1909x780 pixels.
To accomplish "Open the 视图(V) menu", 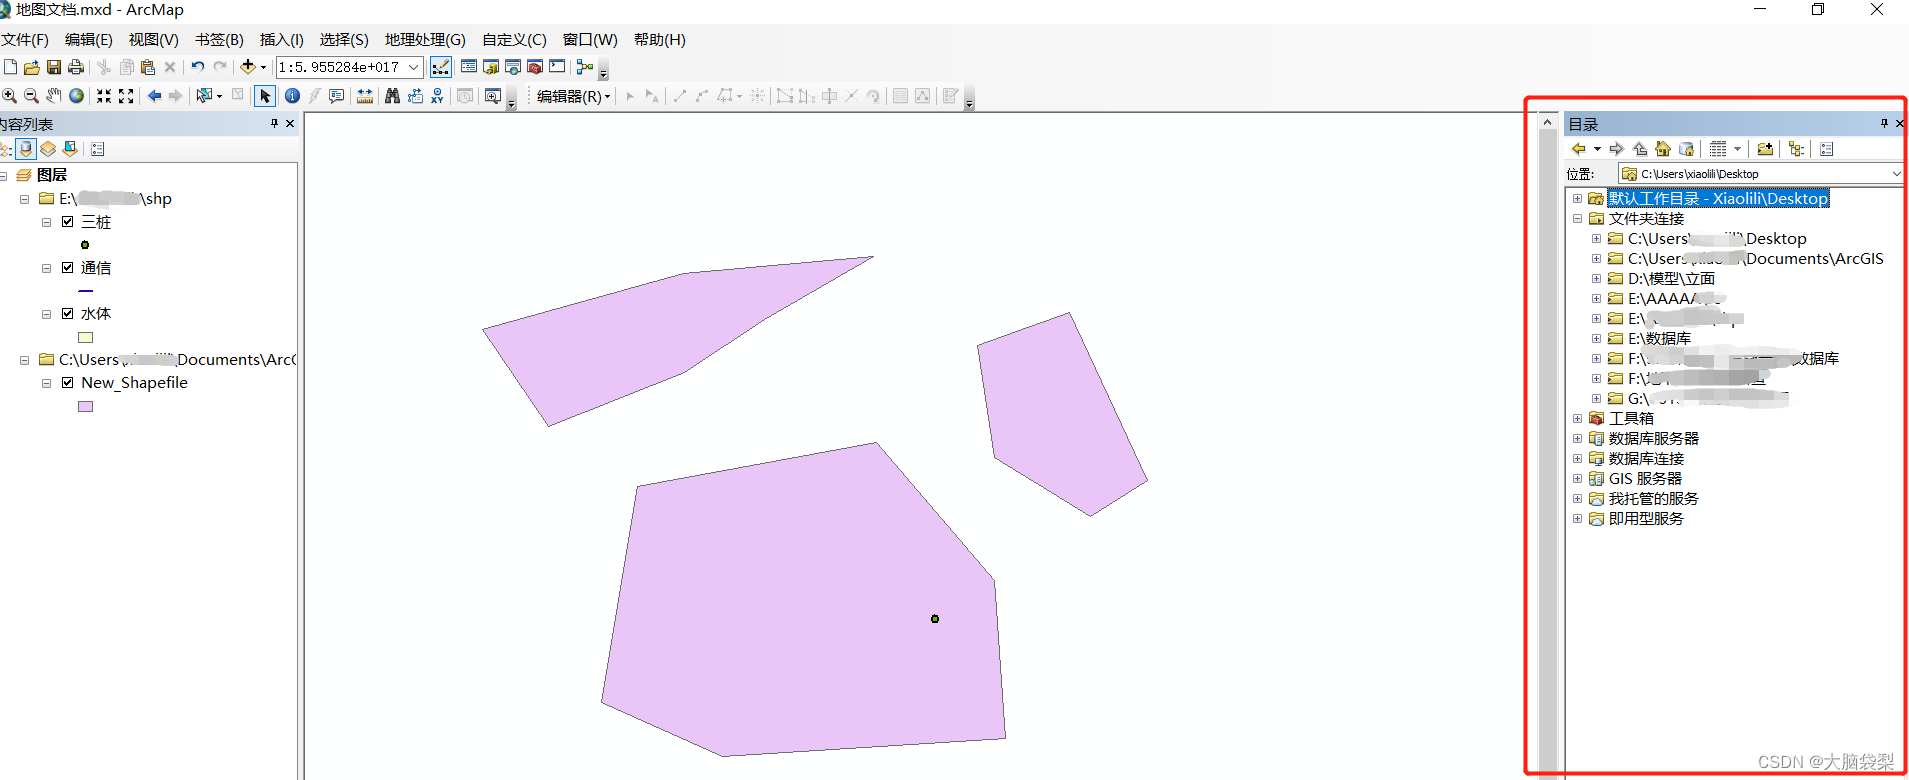I will pos(154,40).
